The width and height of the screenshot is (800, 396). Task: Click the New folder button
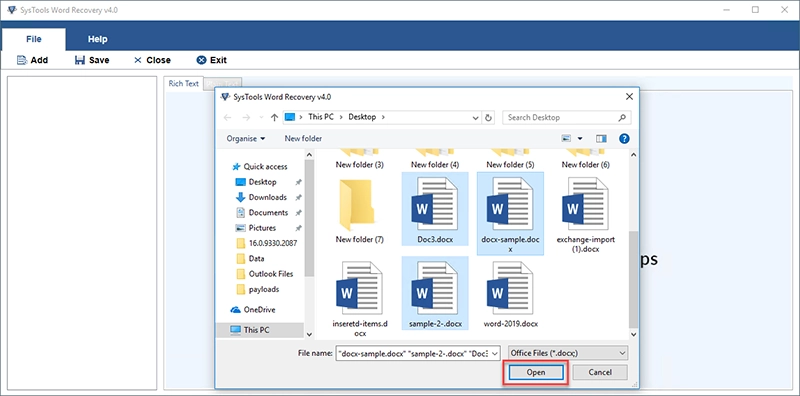pos(303,138)
